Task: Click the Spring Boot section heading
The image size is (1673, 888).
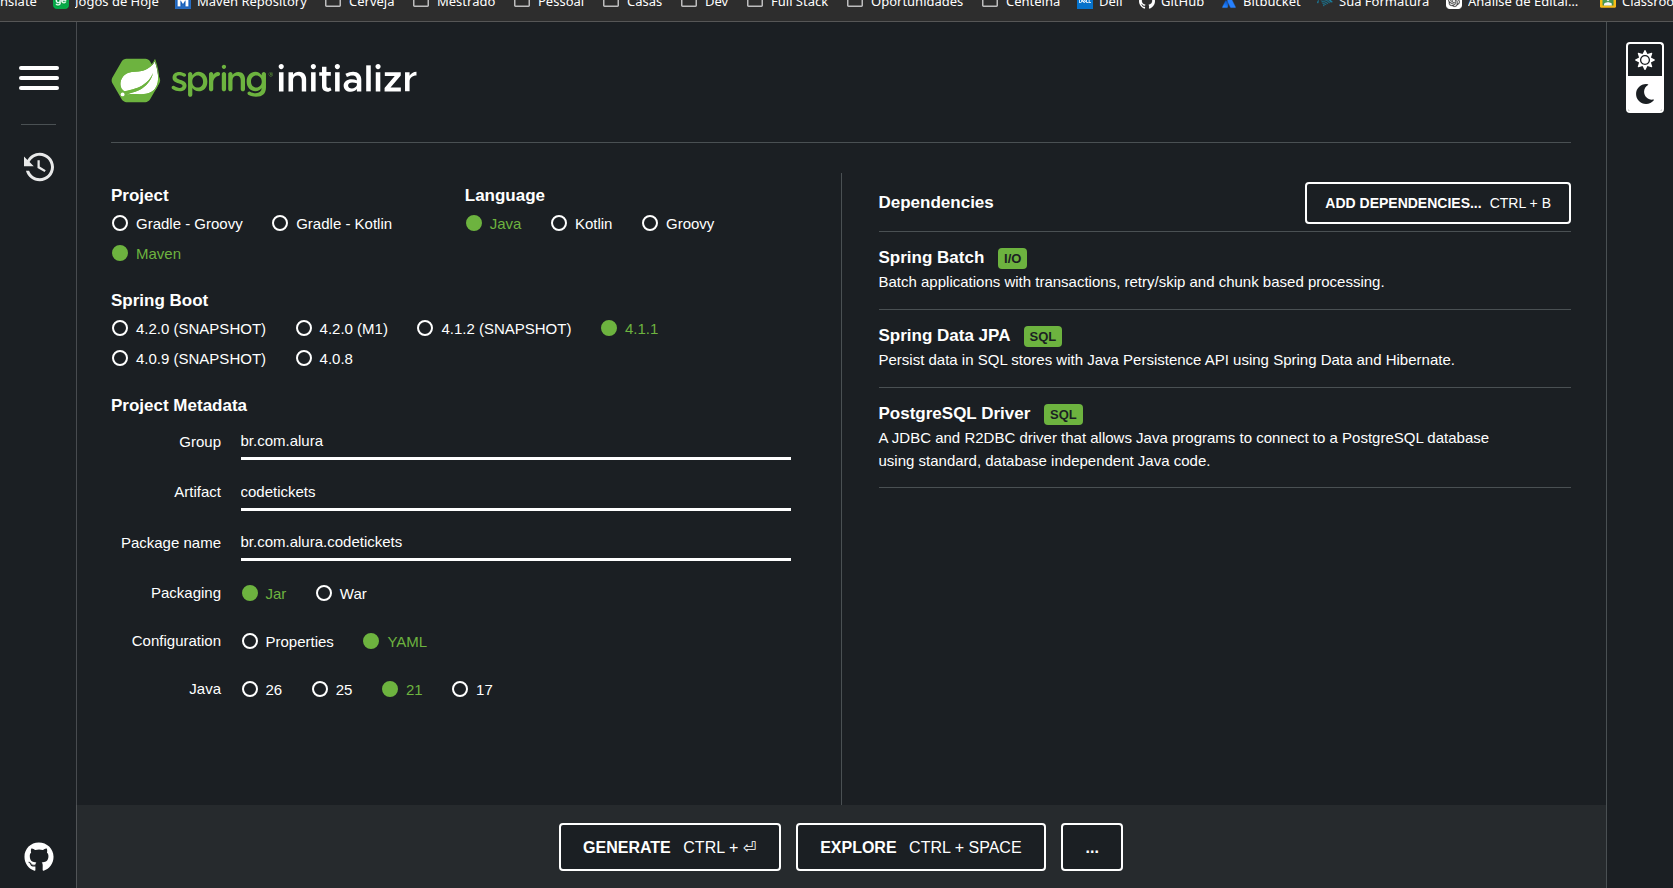Action: (x=160, y=301)
